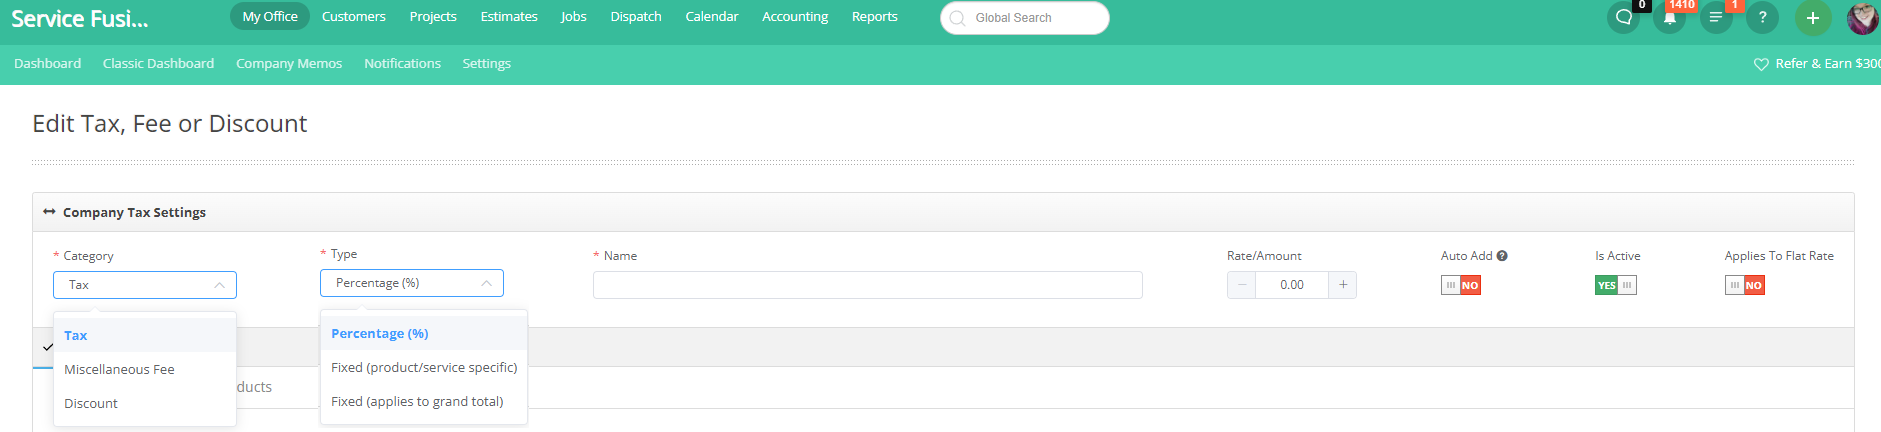Click the Auto Add help icon
1881x432 pixels.
tap(1502, 256)
